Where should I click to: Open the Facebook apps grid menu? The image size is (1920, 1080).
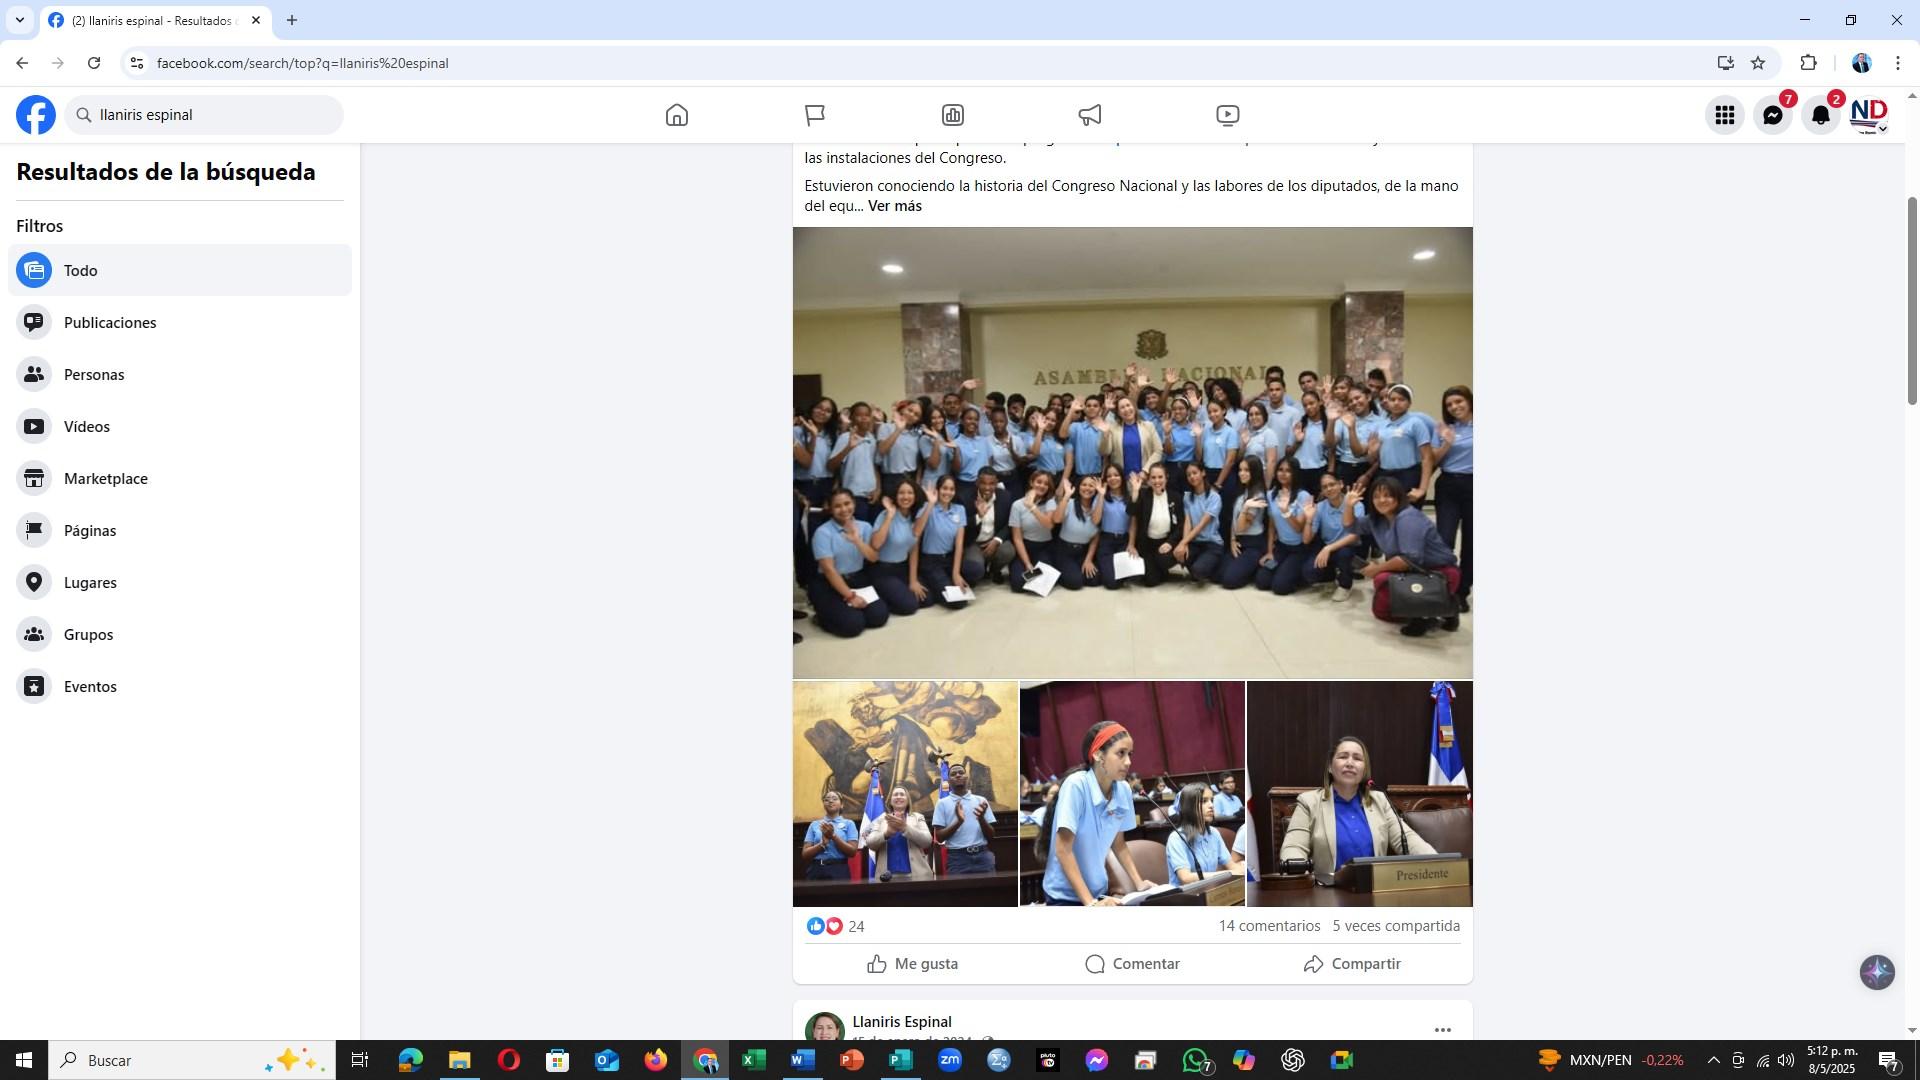click(1725, 115)
